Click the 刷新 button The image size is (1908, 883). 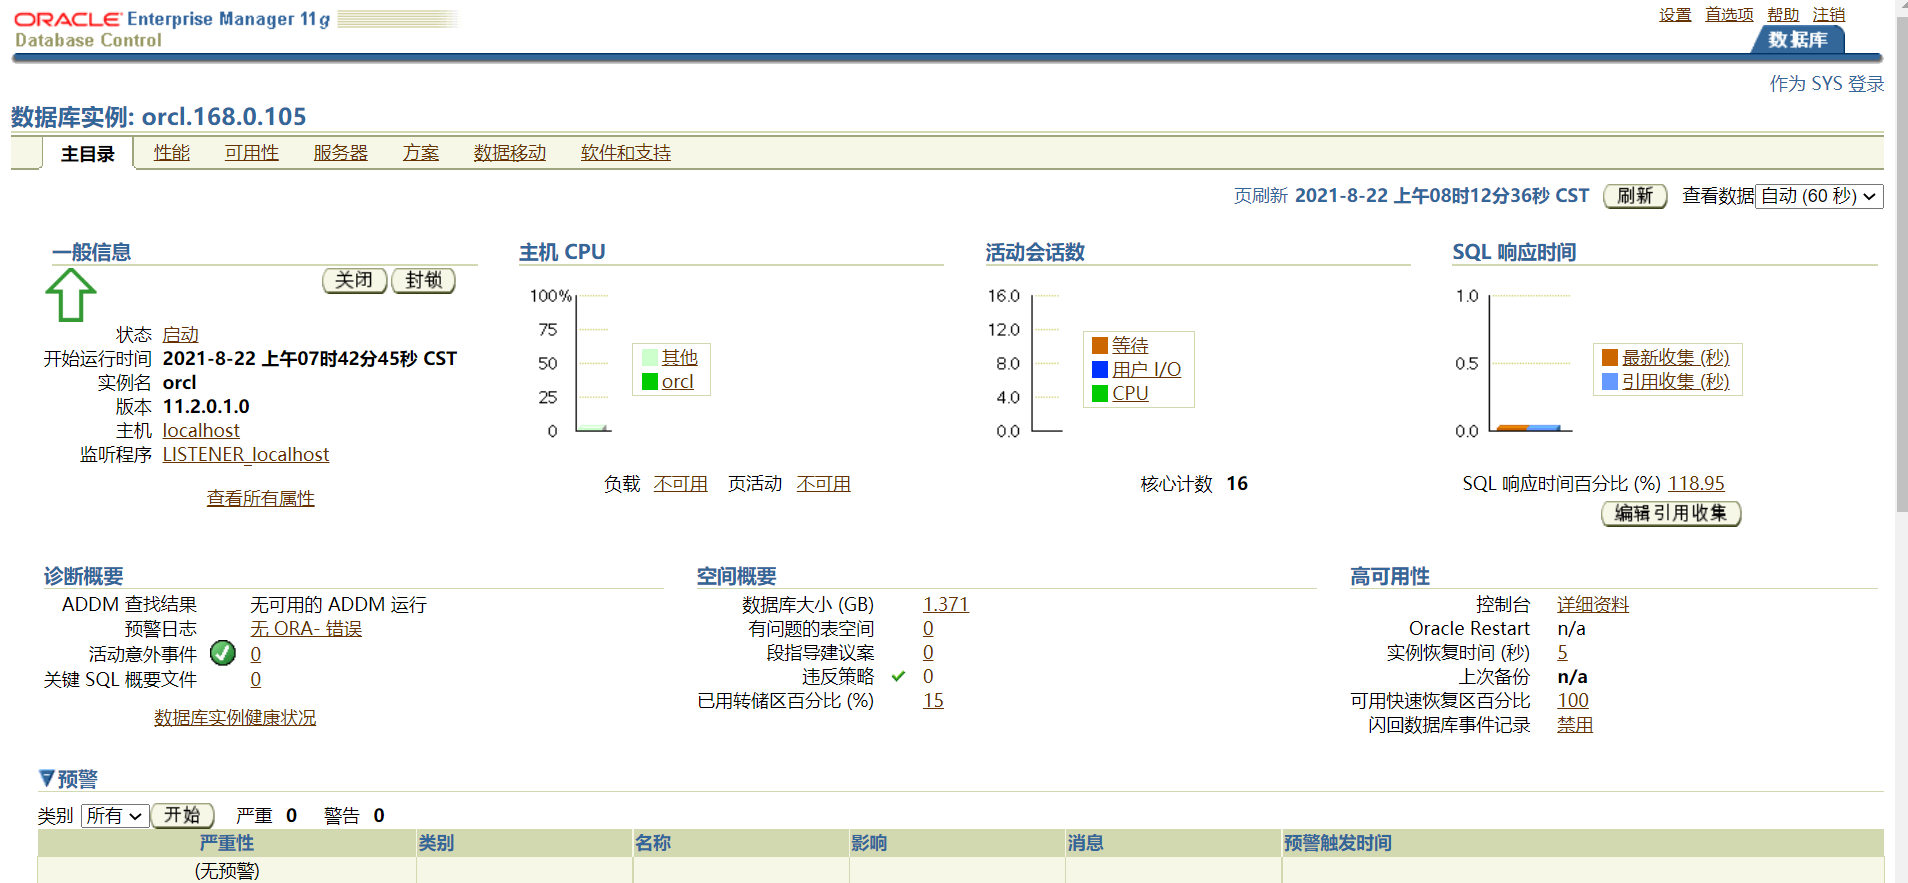coord(1635,196)
